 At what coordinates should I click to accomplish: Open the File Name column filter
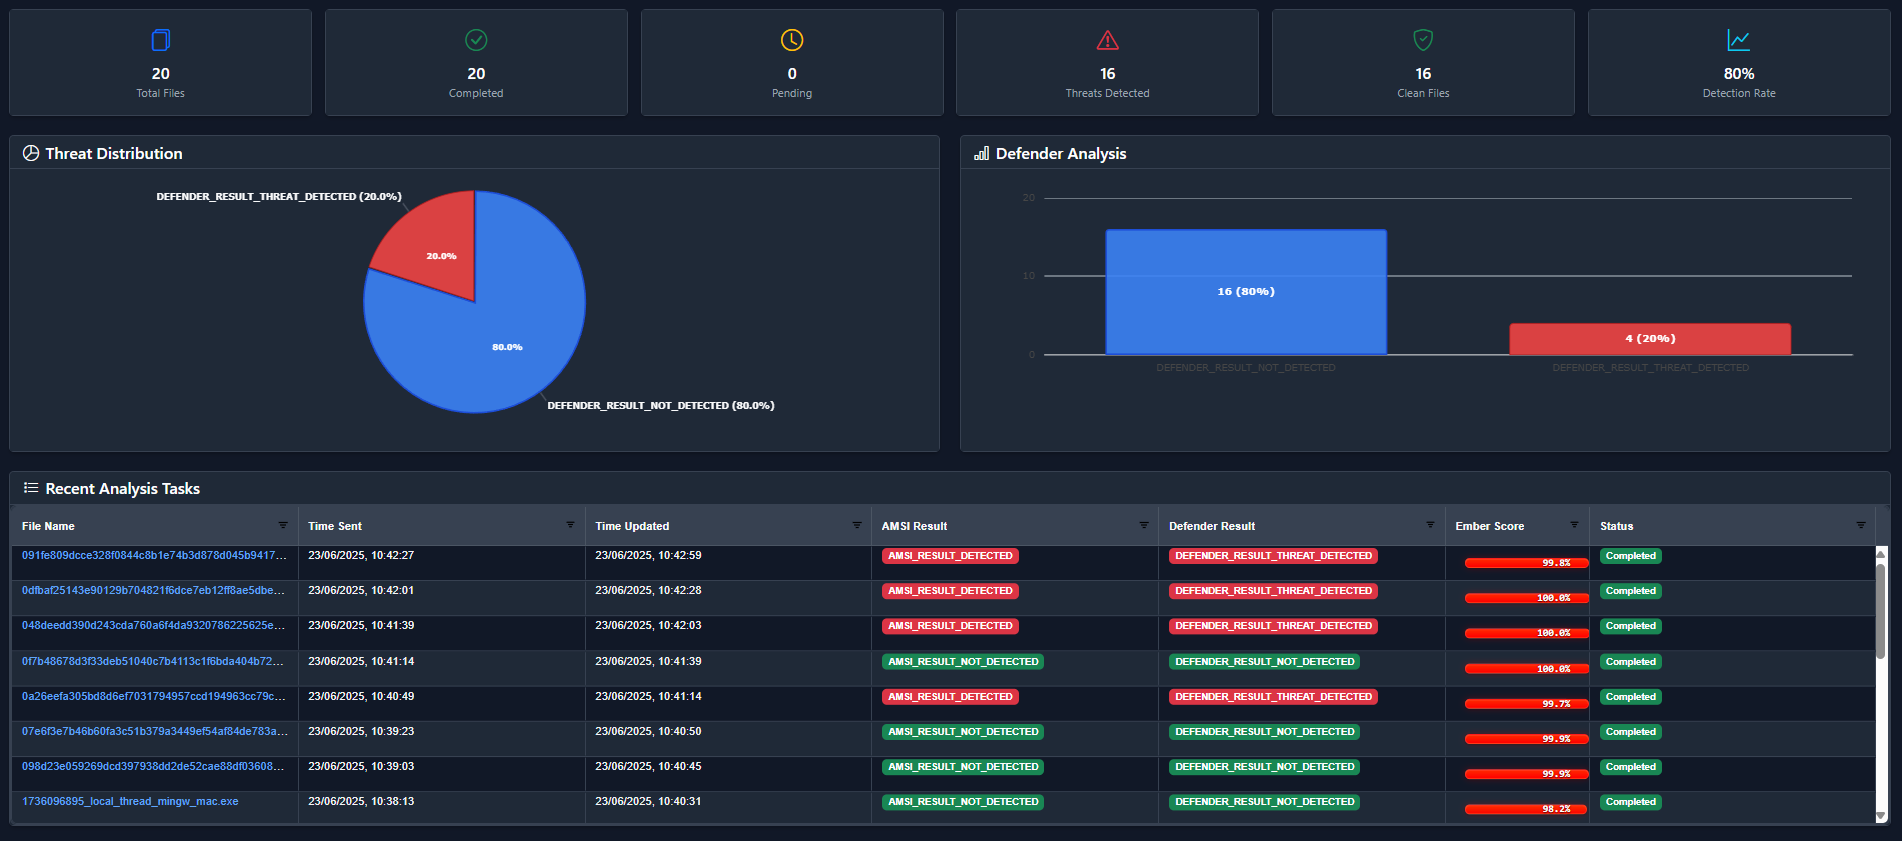click(283, 525)
